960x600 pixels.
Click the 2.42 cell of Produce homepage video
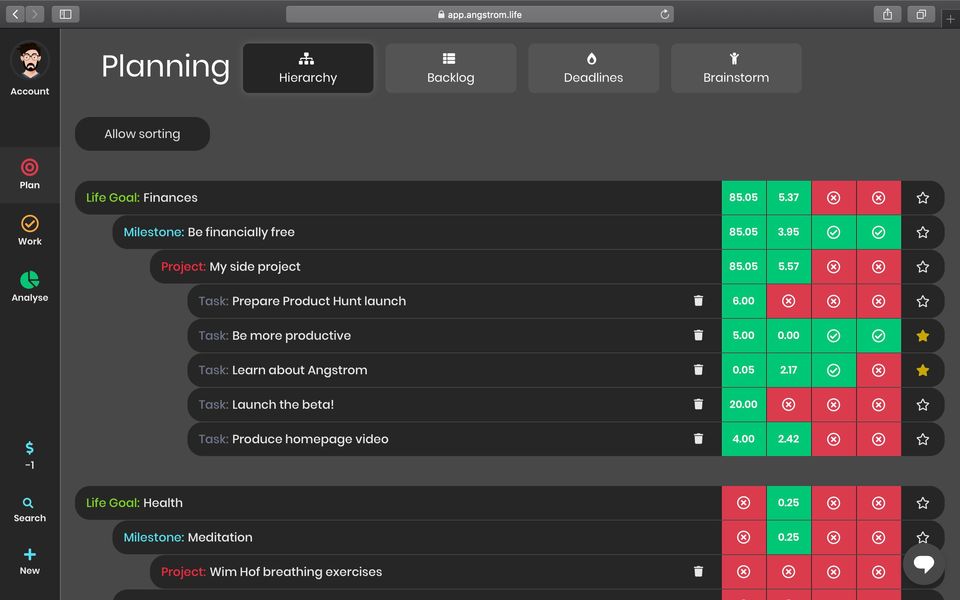tap(789, 439)
